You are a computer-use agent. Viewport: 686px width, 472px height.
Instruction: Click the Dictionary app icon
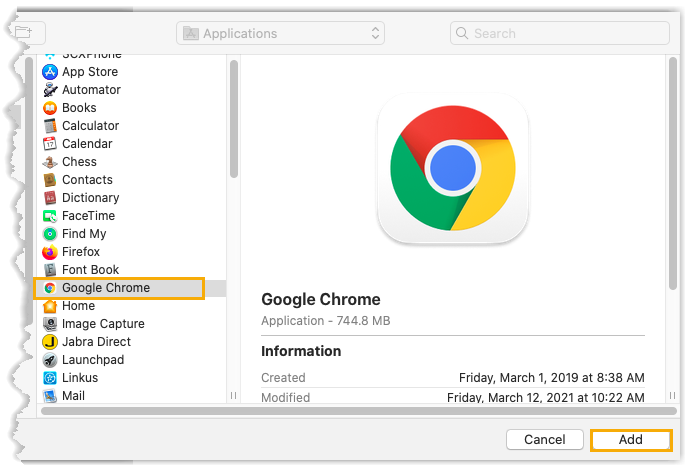click(x=50, y=198)
